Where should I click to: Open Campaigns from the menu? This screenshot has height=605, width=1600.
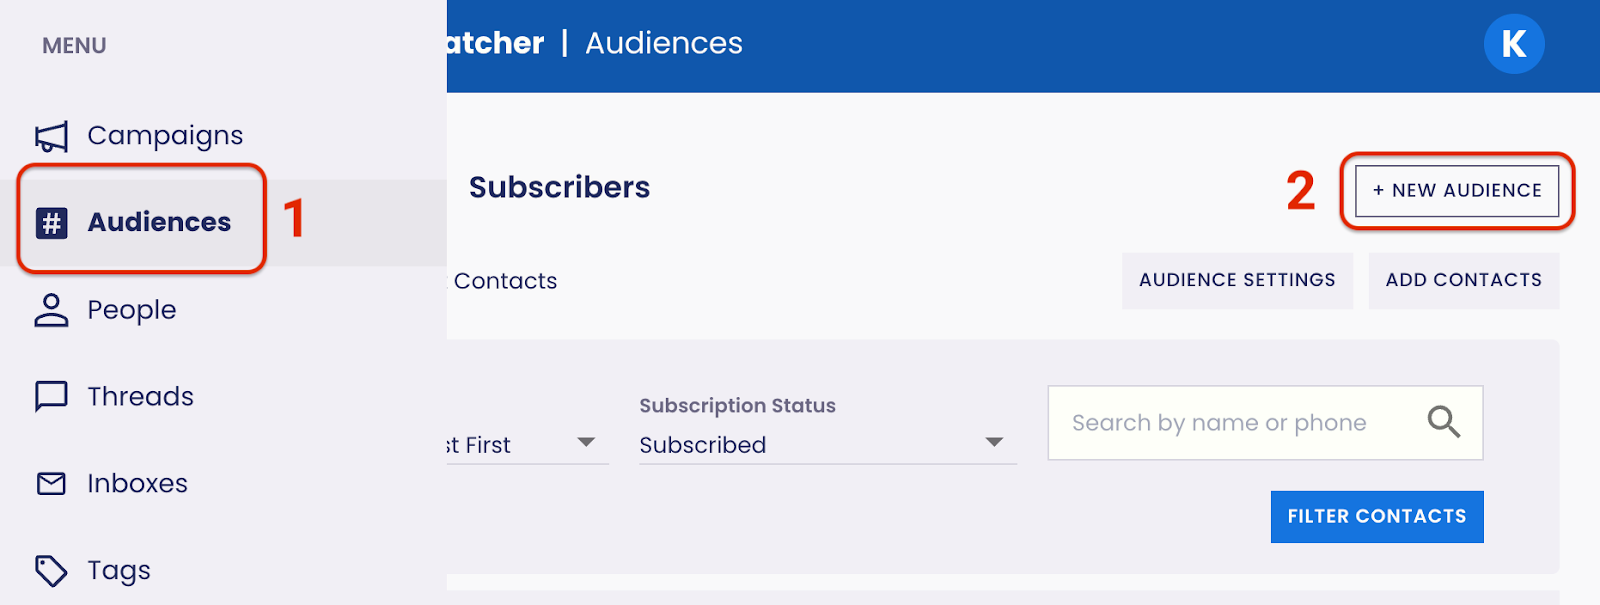tap(165, 136)
